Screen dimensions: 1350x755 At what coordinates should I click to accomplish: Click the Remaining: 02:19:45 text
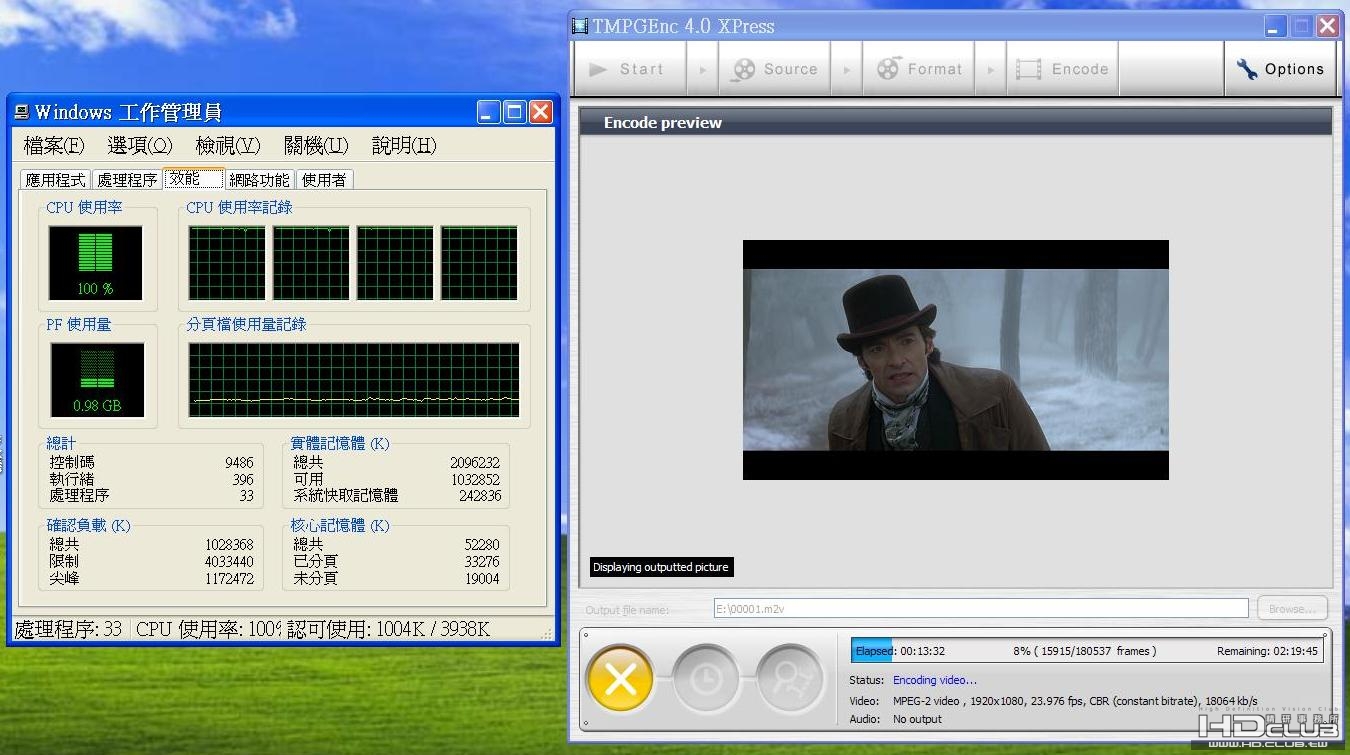click(x=1267, y=651)
